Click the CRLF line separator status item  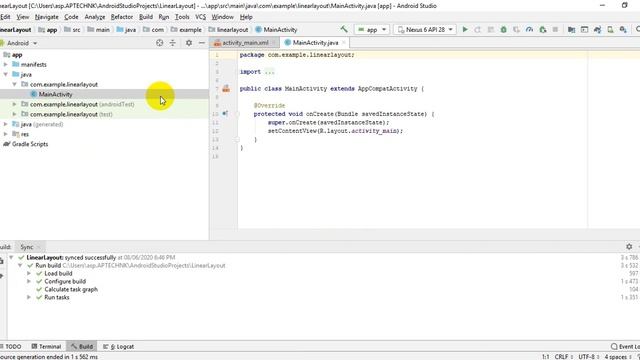coord(563,357)
